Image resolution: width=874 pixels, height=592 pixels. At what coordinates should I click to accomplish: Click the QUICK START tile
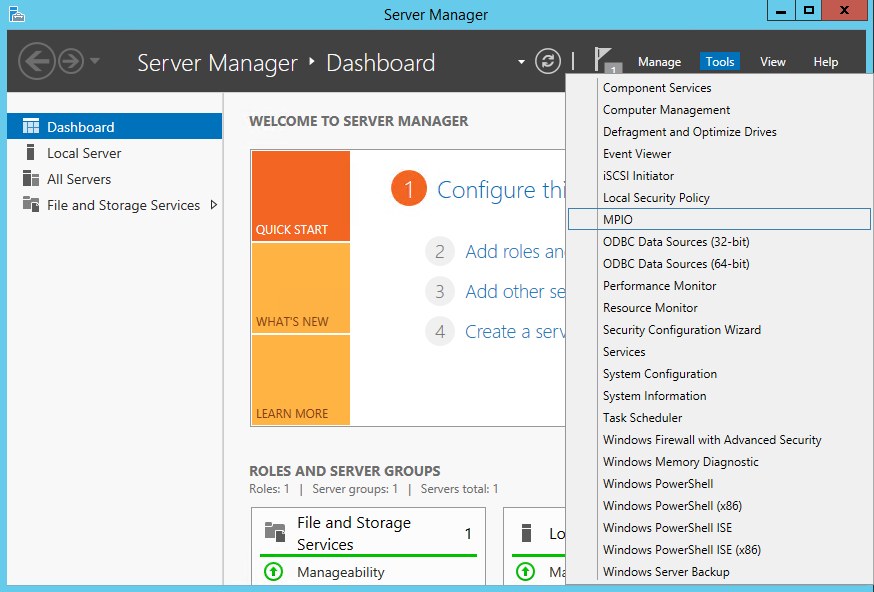(300, 196)
